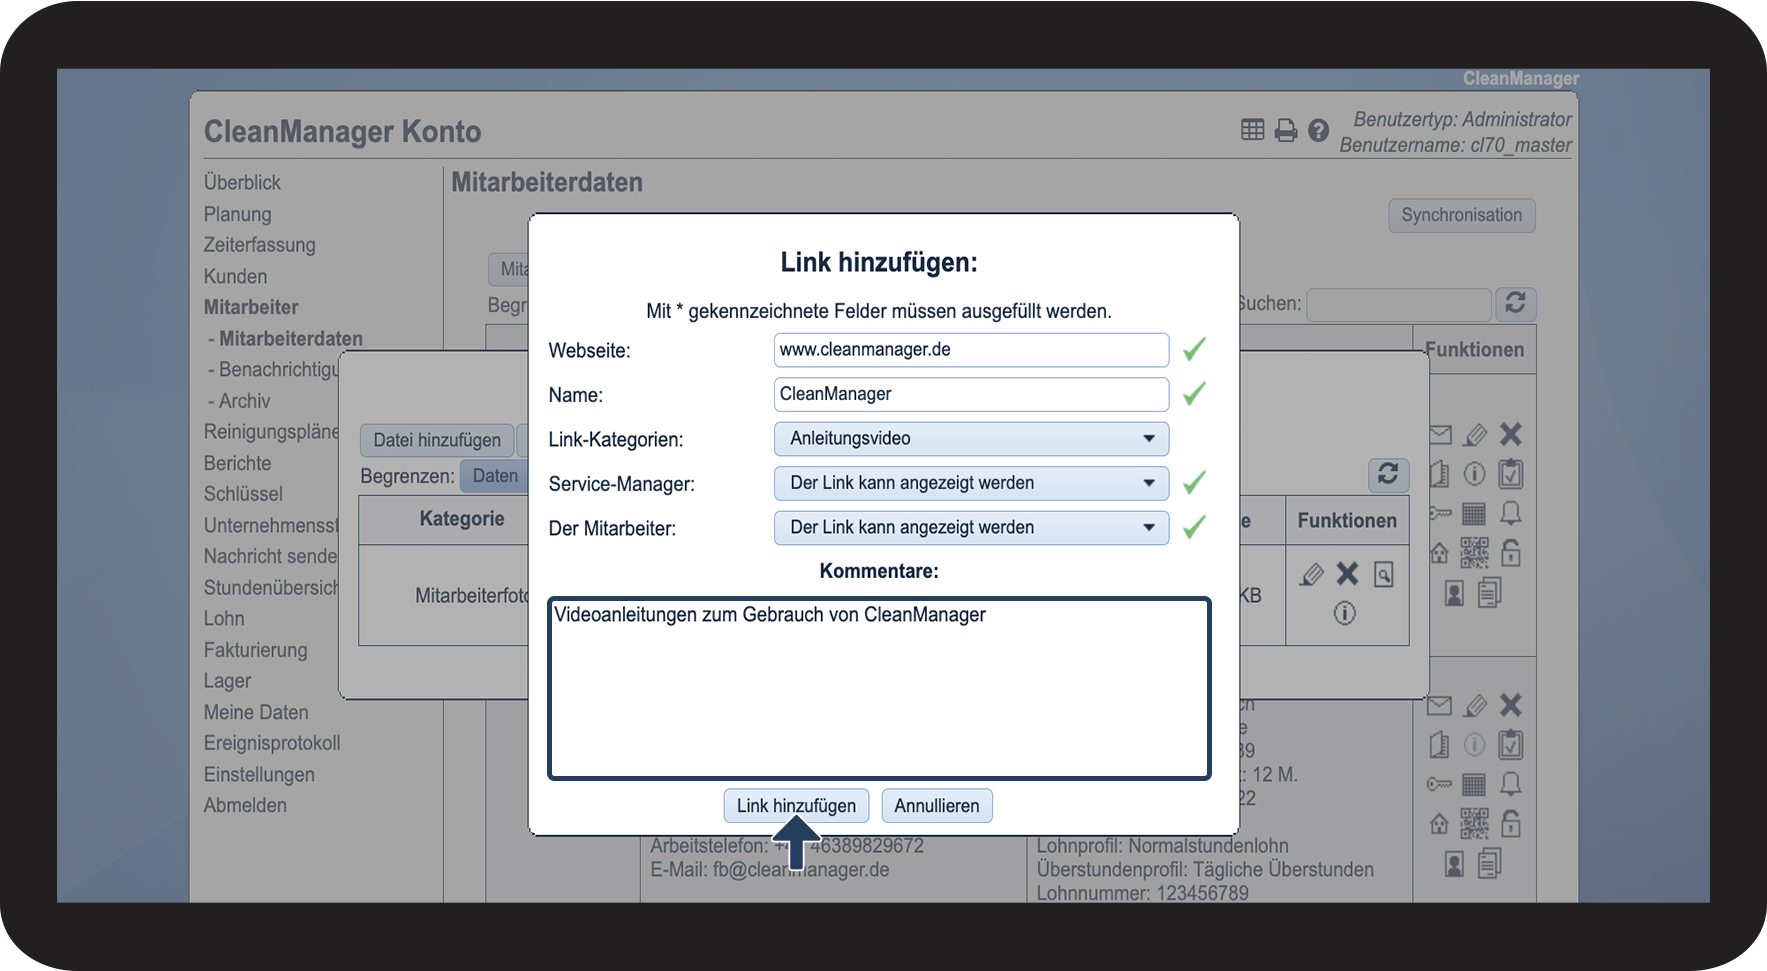Click the Link hinzufügen button
This screenshot has width=1767, height=971.
point(796,806)
